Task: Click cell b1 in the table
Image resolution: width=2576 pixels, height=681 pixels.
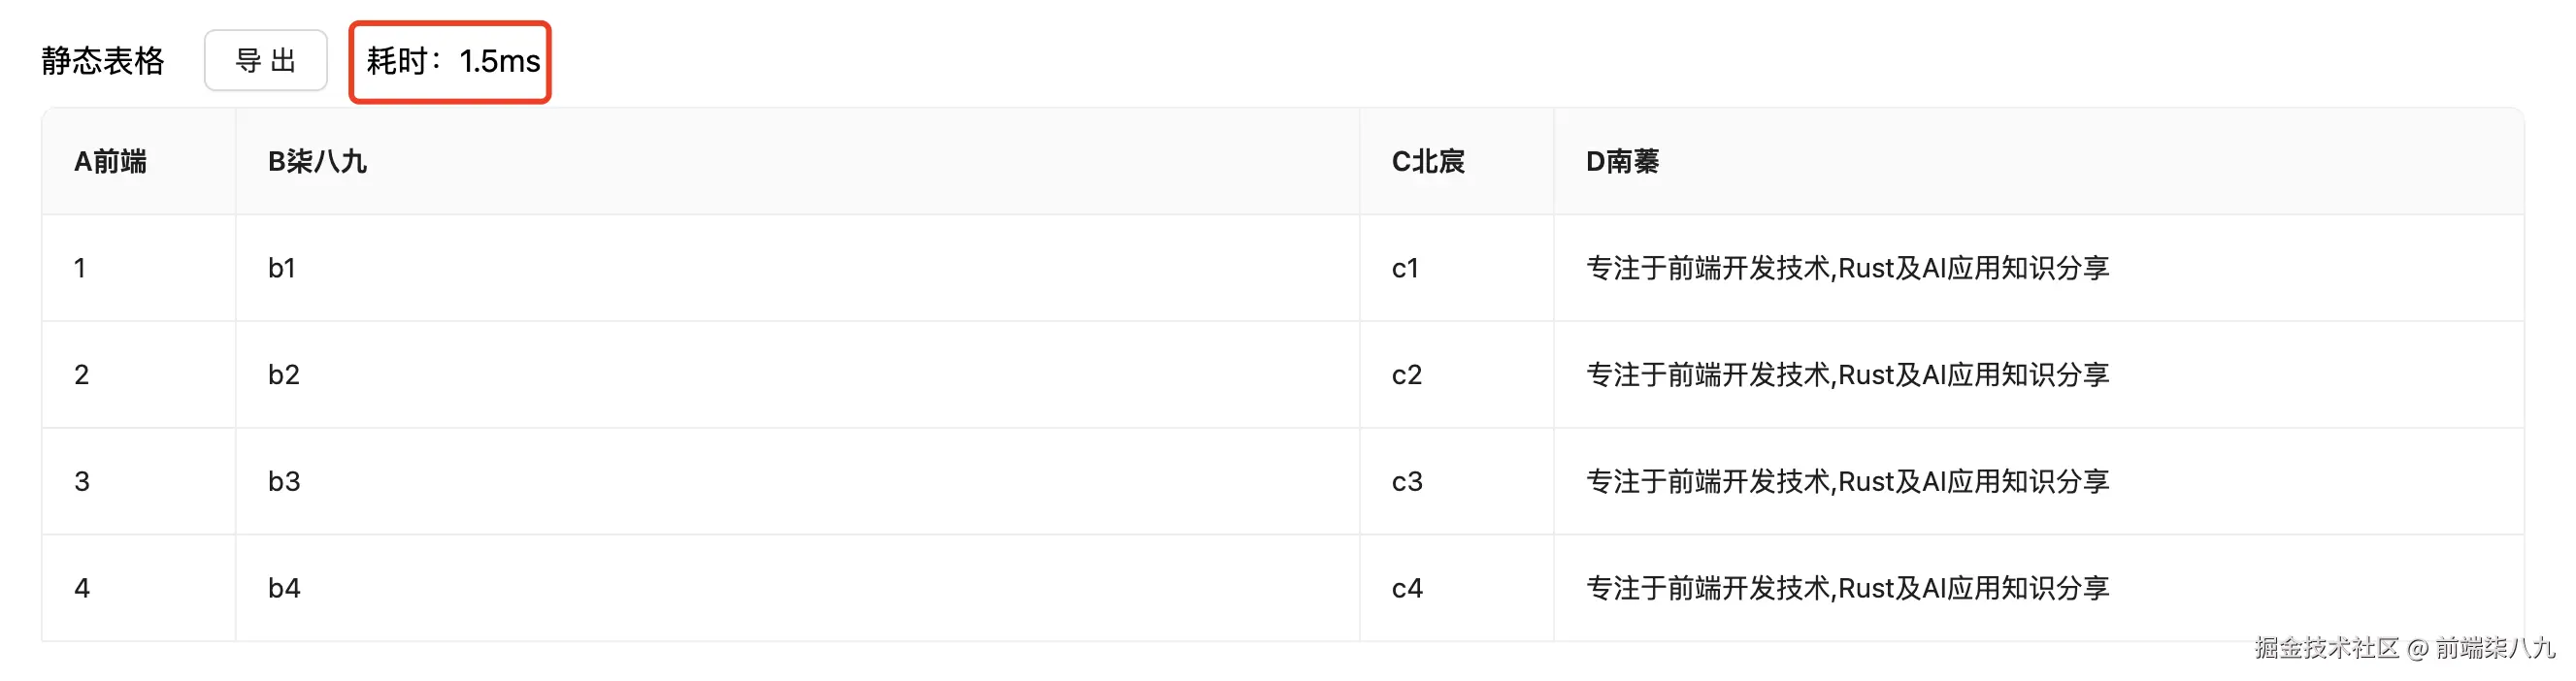Action: coord(282,268)
